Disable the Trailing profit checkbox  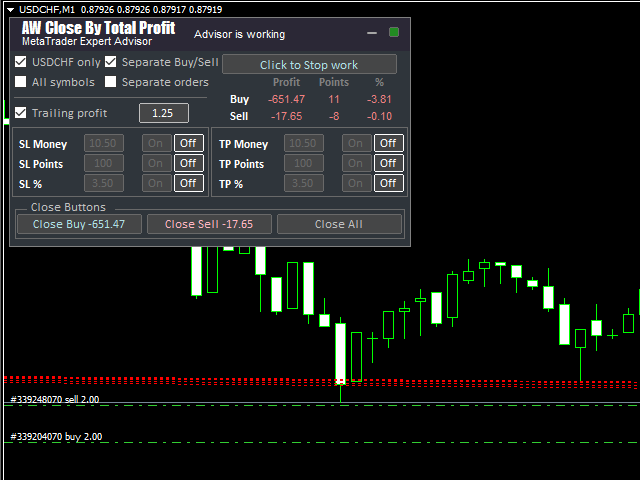21,113
